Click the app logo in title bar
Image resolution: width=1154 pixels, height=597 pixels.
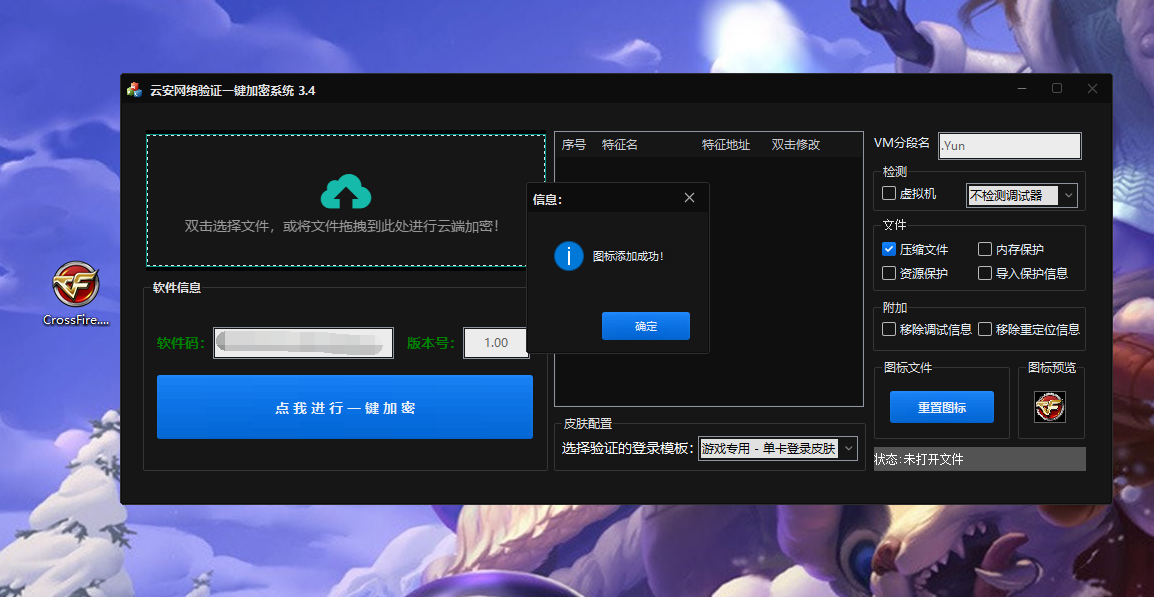[134, 90]
